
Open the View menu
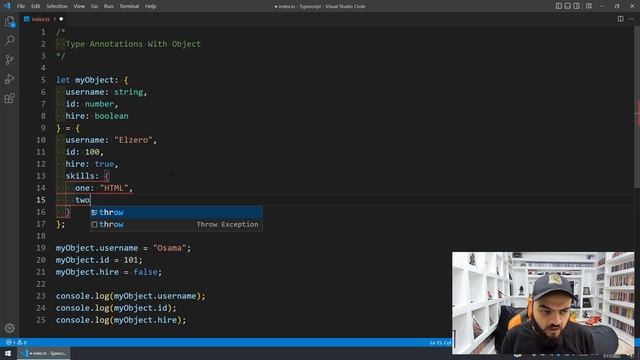point(79,6)
